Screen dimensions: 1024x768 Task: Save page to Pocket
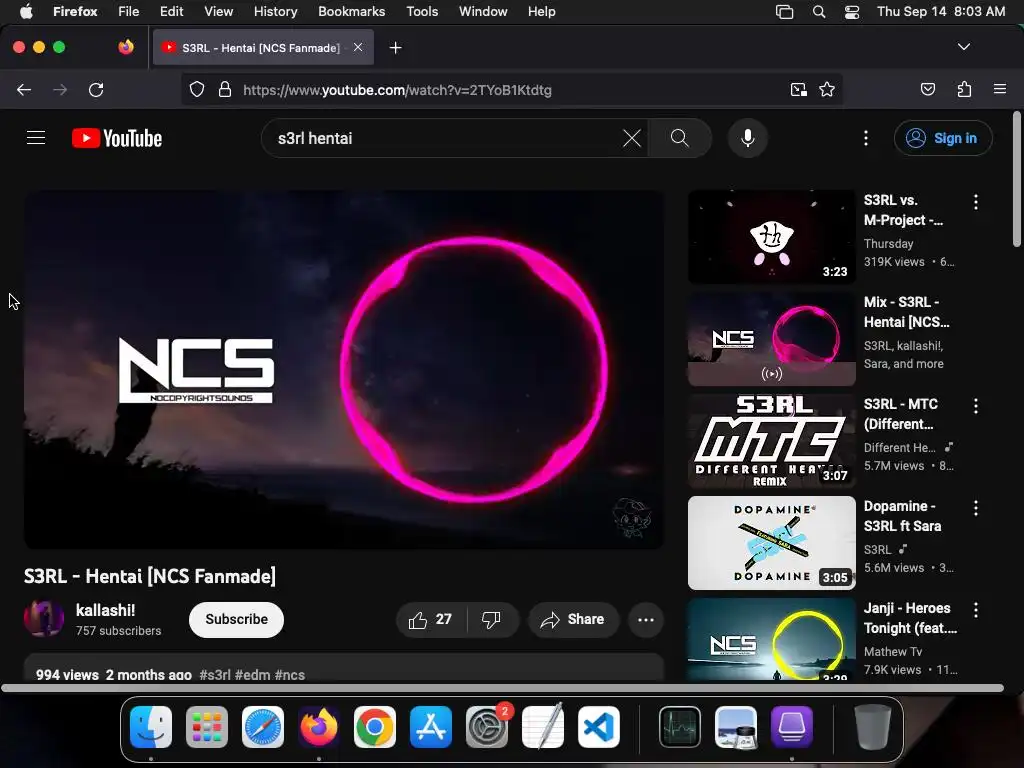pos(927,89)
